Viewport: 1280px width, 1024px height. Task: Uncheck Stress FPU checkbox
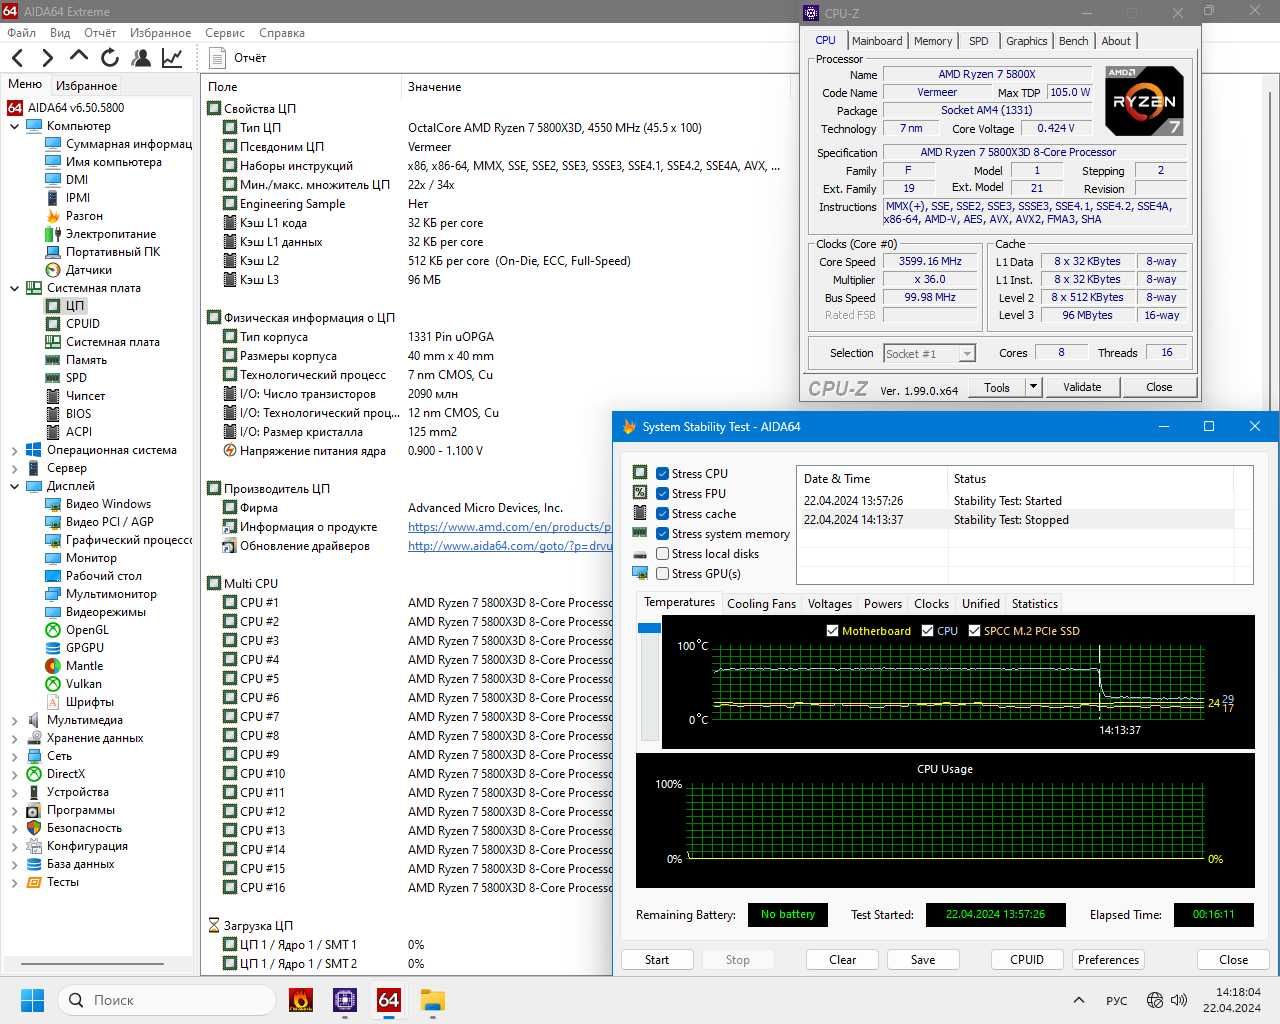(x=662, y=494)
